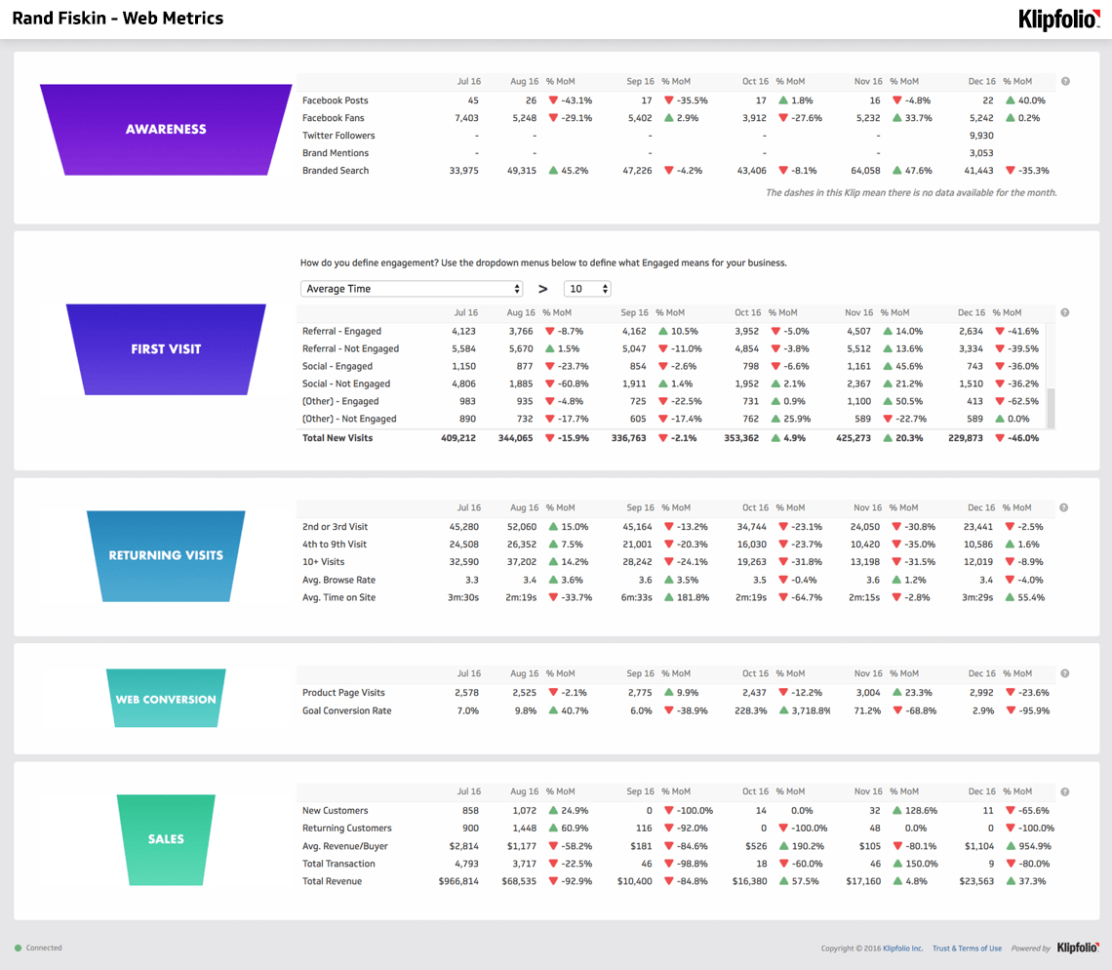Select the blue FIRST VISIT funnel segment
This screenshot has width=1112, height=970.
pyautogui.click(x=165, y=349)
